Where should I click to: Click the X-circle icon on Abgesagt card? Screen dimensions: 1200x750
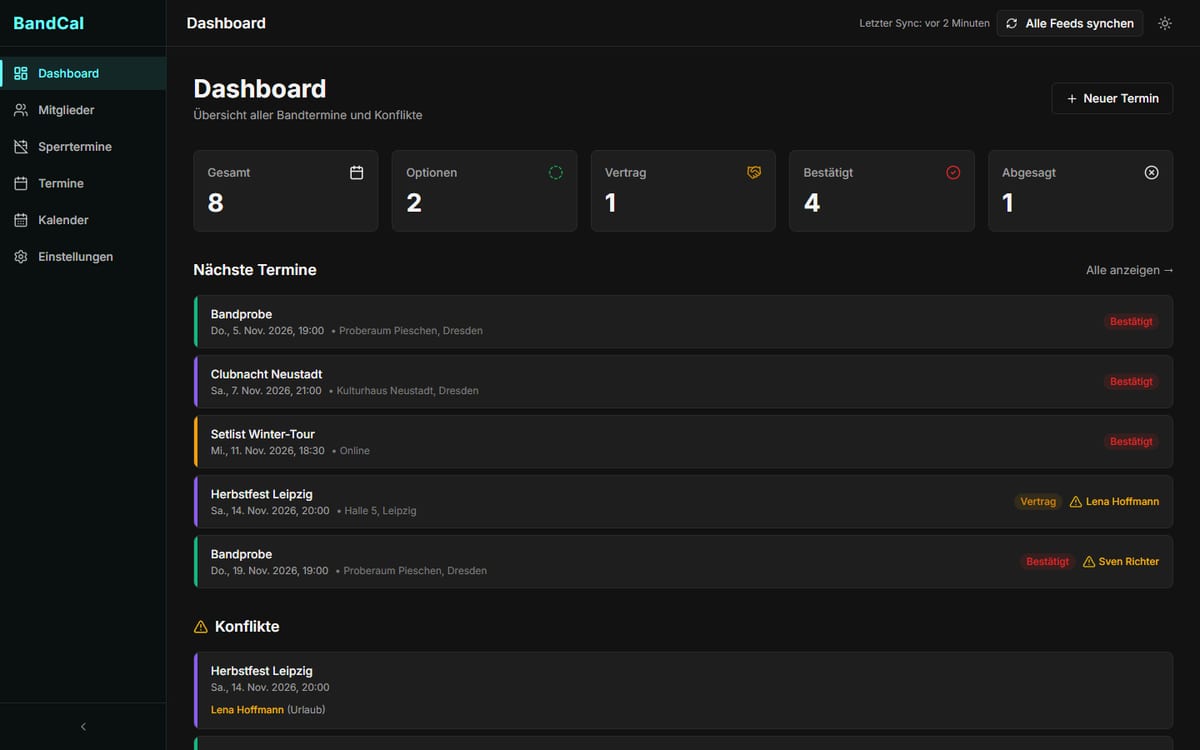click(1151, 173)
